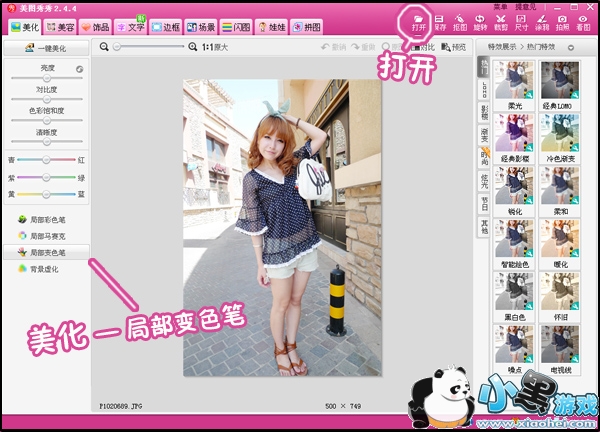Choose 局部变色笔 recolor pen
Image resolution: width=600 pixels, height=432 pixels.
[x=46, y=252]
